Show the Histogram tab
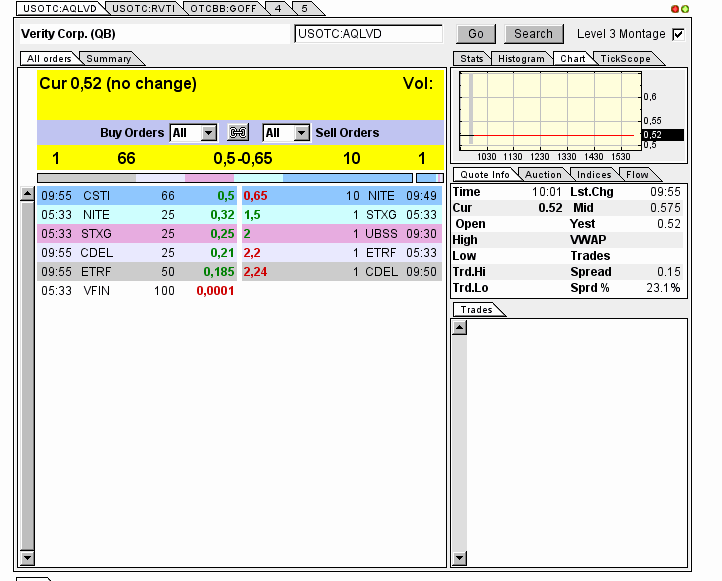The image size is (722, 581). click(x=521, y=59)
